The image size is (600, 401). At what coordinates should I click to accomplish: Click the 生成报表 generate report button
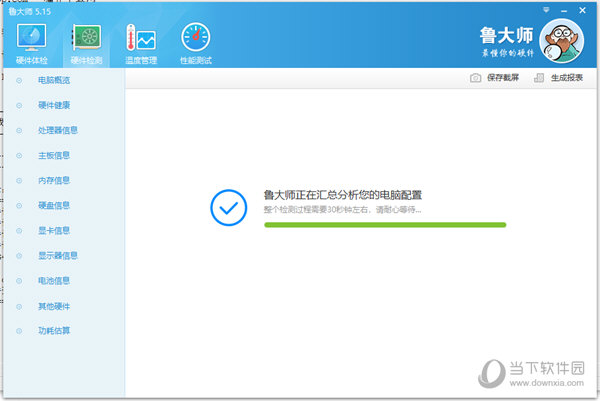point(558,78)
